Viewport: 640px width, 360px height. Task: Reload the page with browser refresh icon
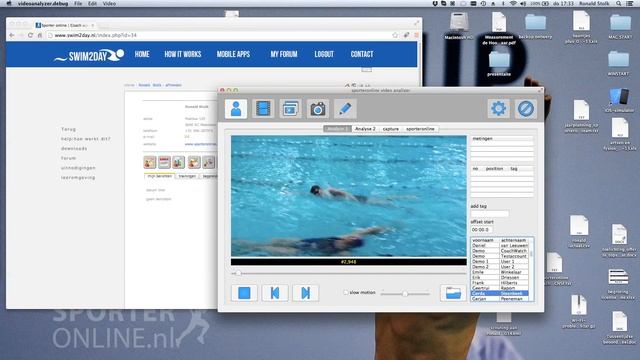(x=30, y=36)
